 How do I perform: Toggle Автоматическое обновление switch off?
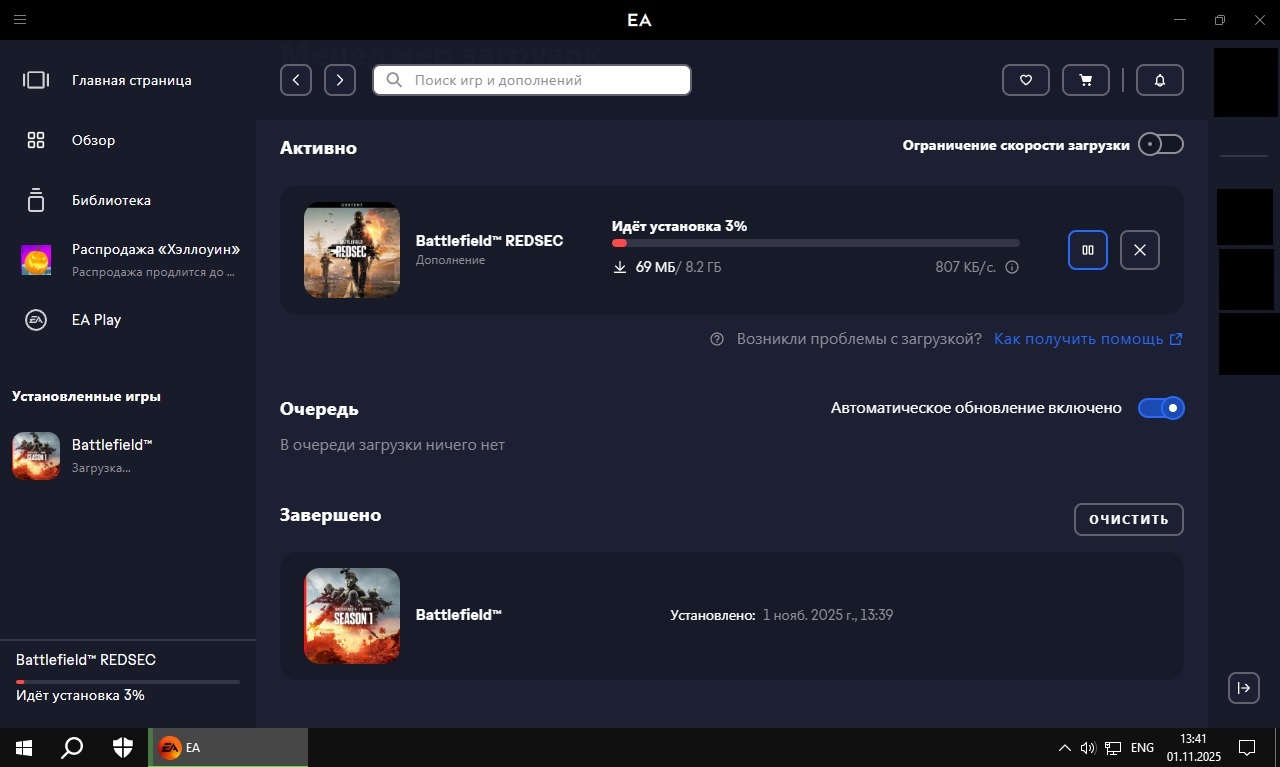[1161, 408]
